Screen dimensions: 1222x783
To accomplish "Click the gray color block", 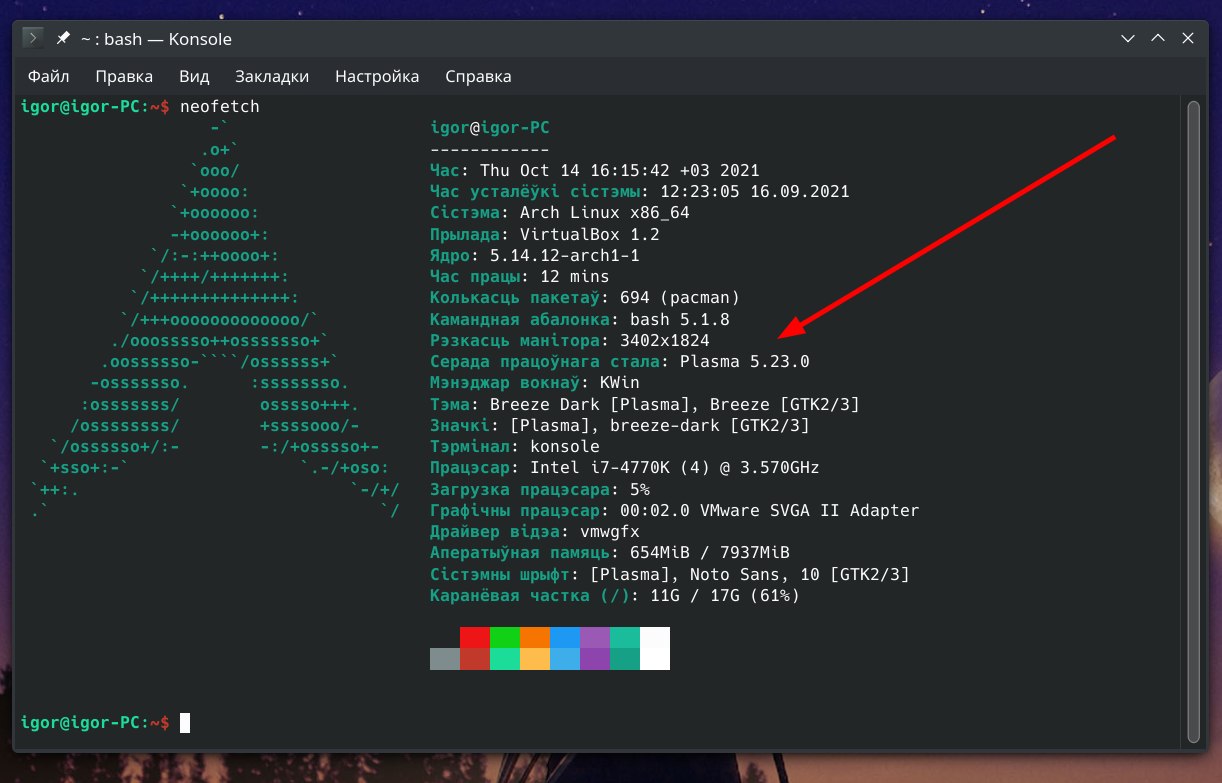I will [x=445, y=659].
